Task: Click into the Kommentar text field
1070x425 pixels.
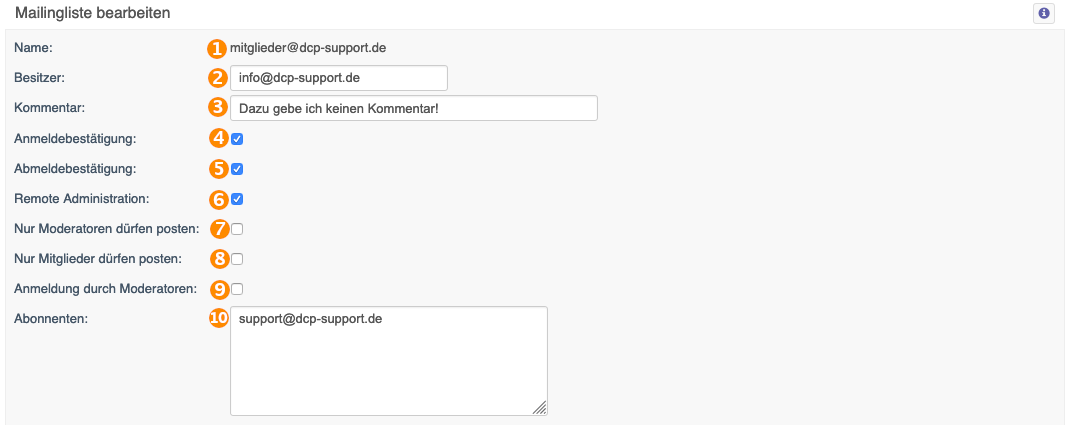Action: (x=414, y=108)
